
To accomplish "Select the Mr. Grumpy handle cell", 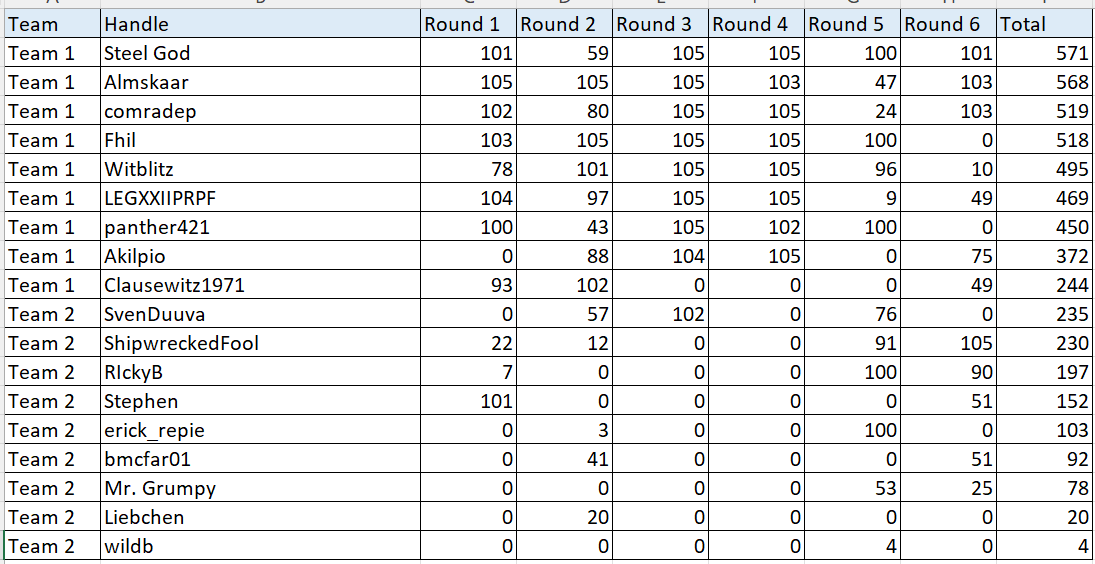I will click(x=260, y=488).
